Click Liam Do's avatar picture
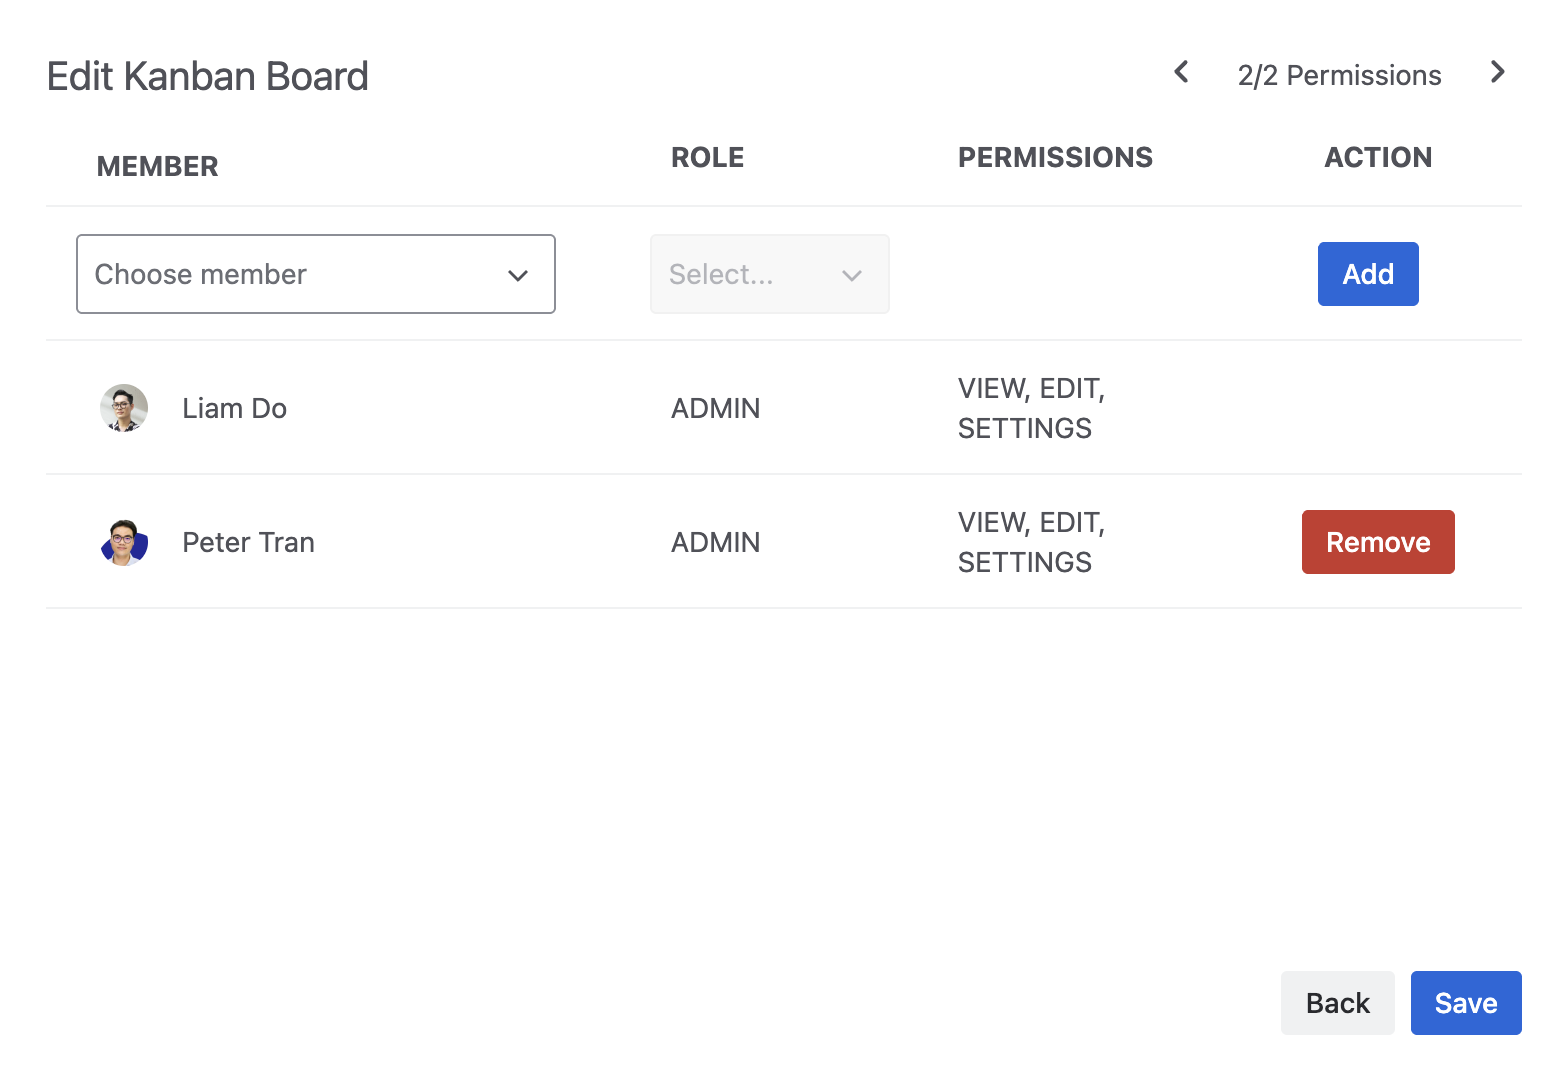Image resolution: width=1568 pixels, height=1080 pixels. coord(124,408)
